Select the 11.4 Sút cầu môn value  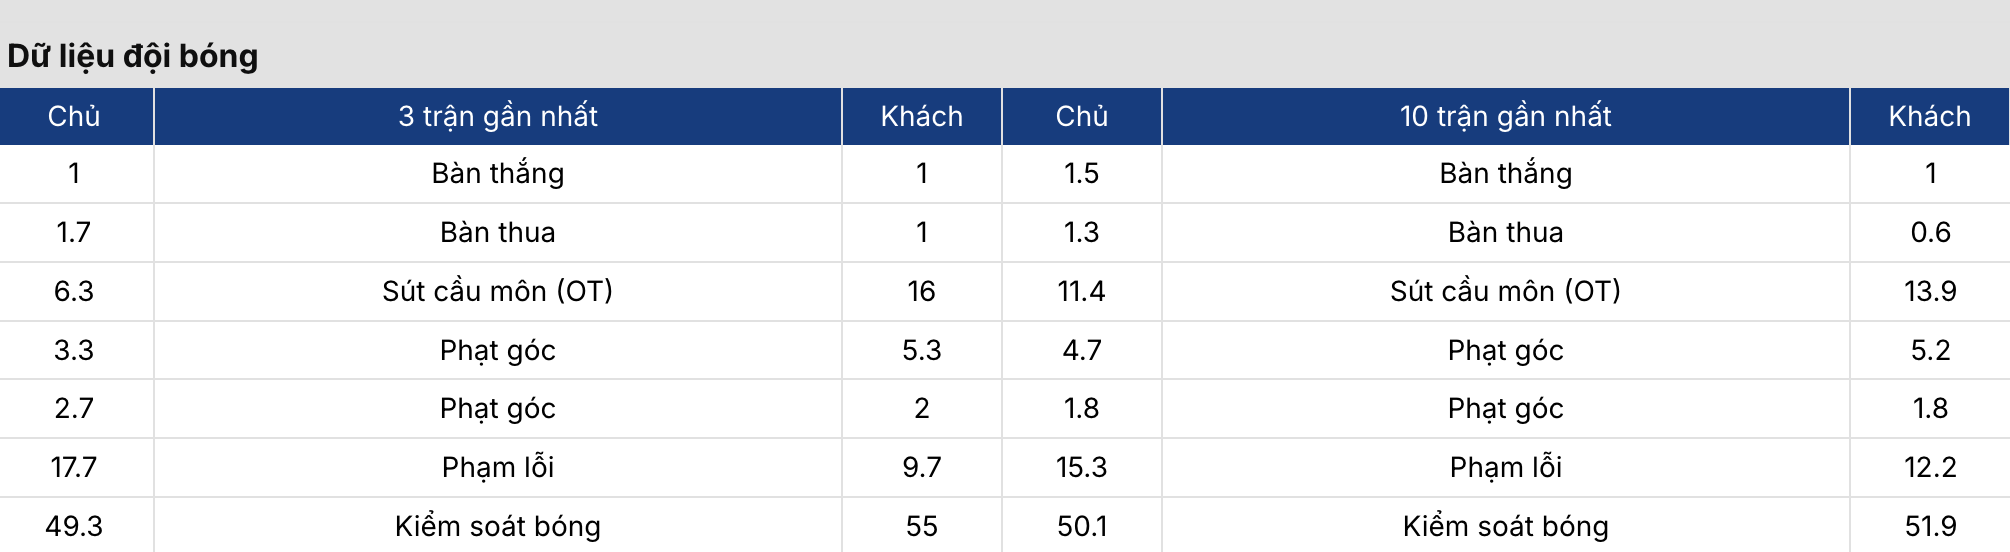click(1081, 291)
